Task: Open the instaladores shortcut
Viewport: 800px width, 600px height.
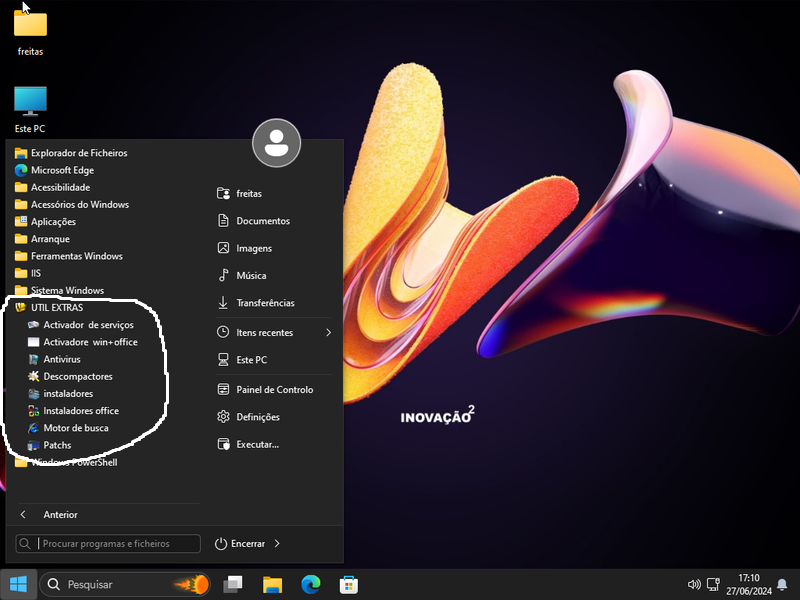Action: (60, 393)
